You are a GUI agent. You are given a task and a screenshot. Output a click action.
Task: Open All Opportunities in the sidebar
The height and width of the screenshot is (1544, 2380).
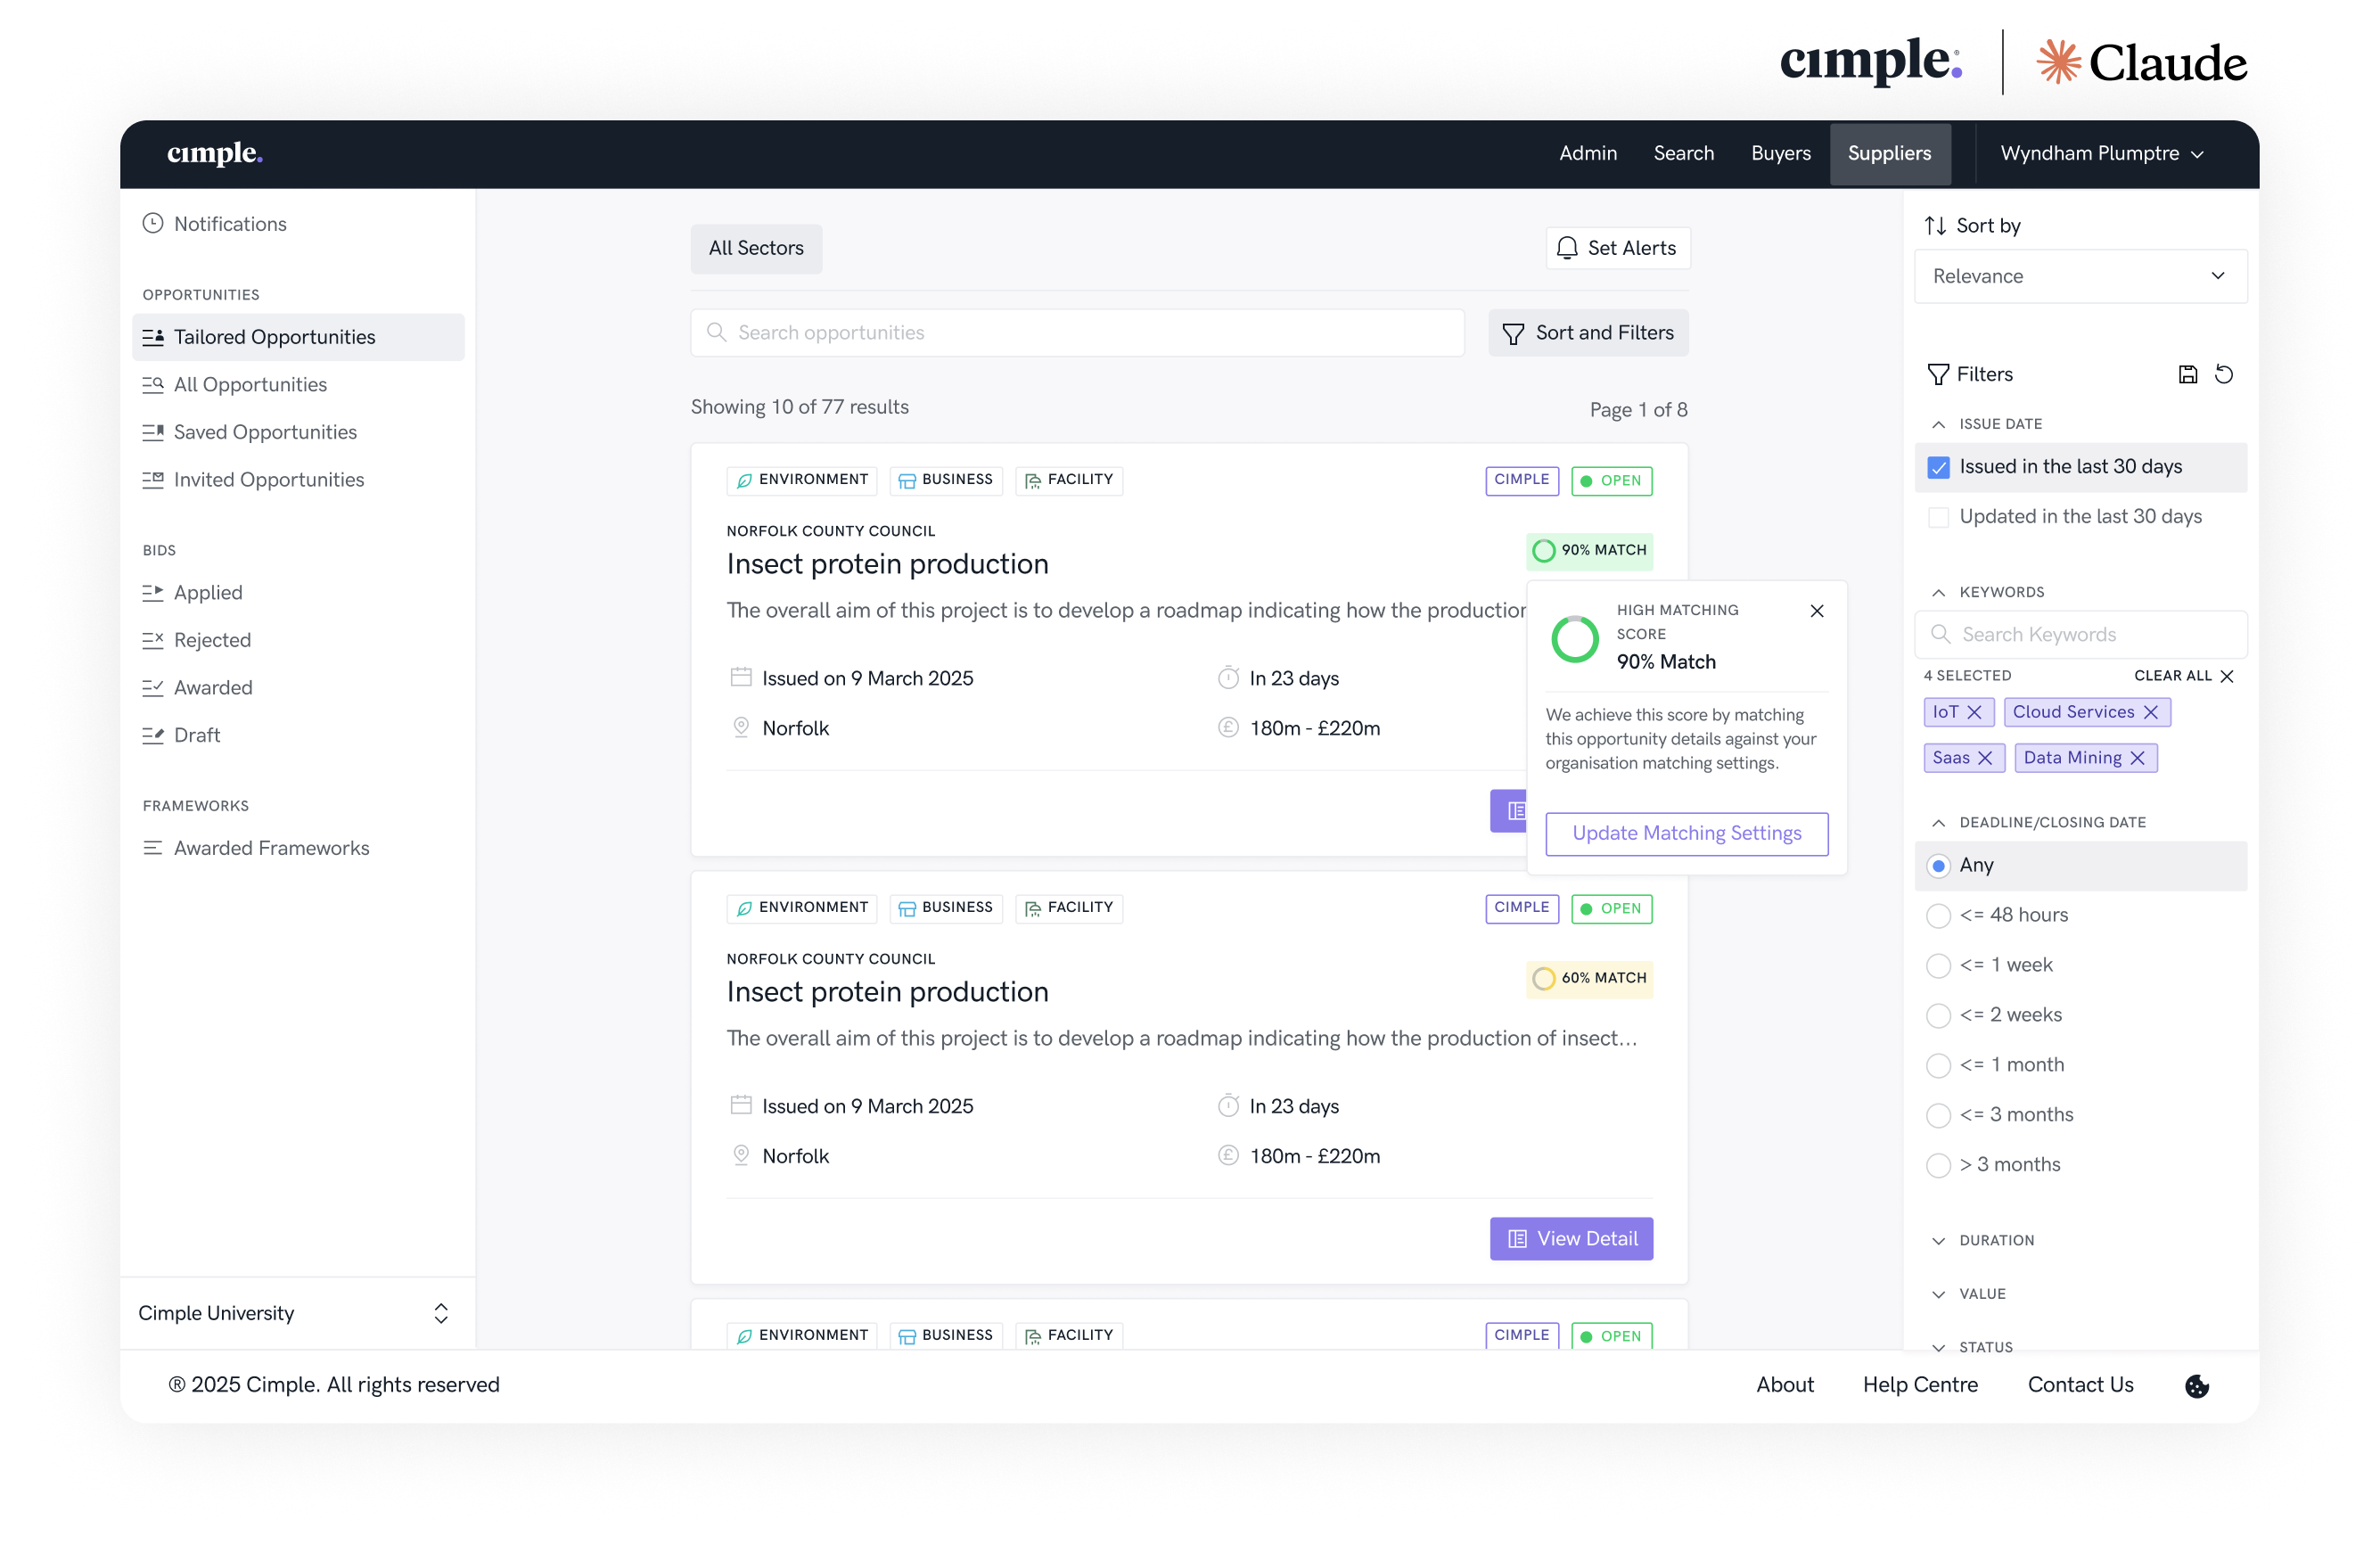click(298, 385)
